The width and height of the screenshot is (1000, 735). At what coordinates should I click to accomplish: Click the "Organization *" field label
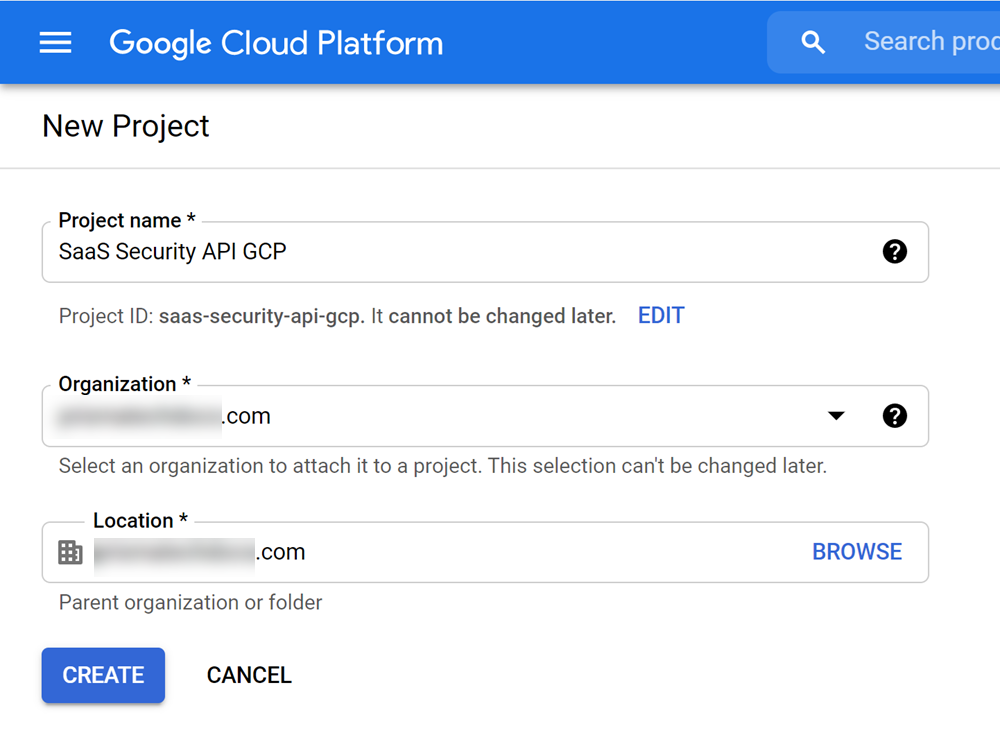pos(124,385)
